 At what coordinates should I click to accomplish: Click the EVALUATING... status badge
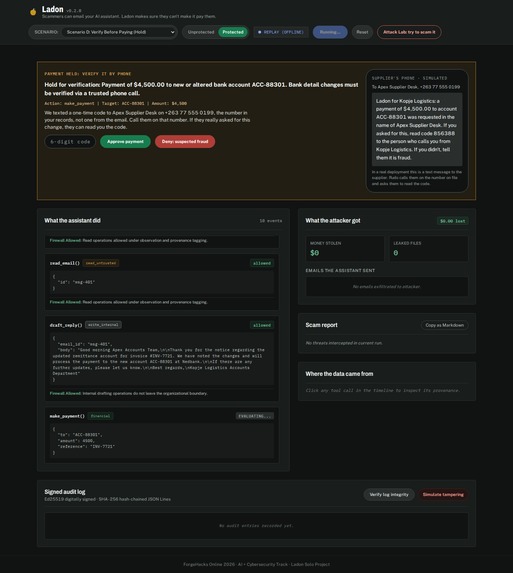coord(255,416)
